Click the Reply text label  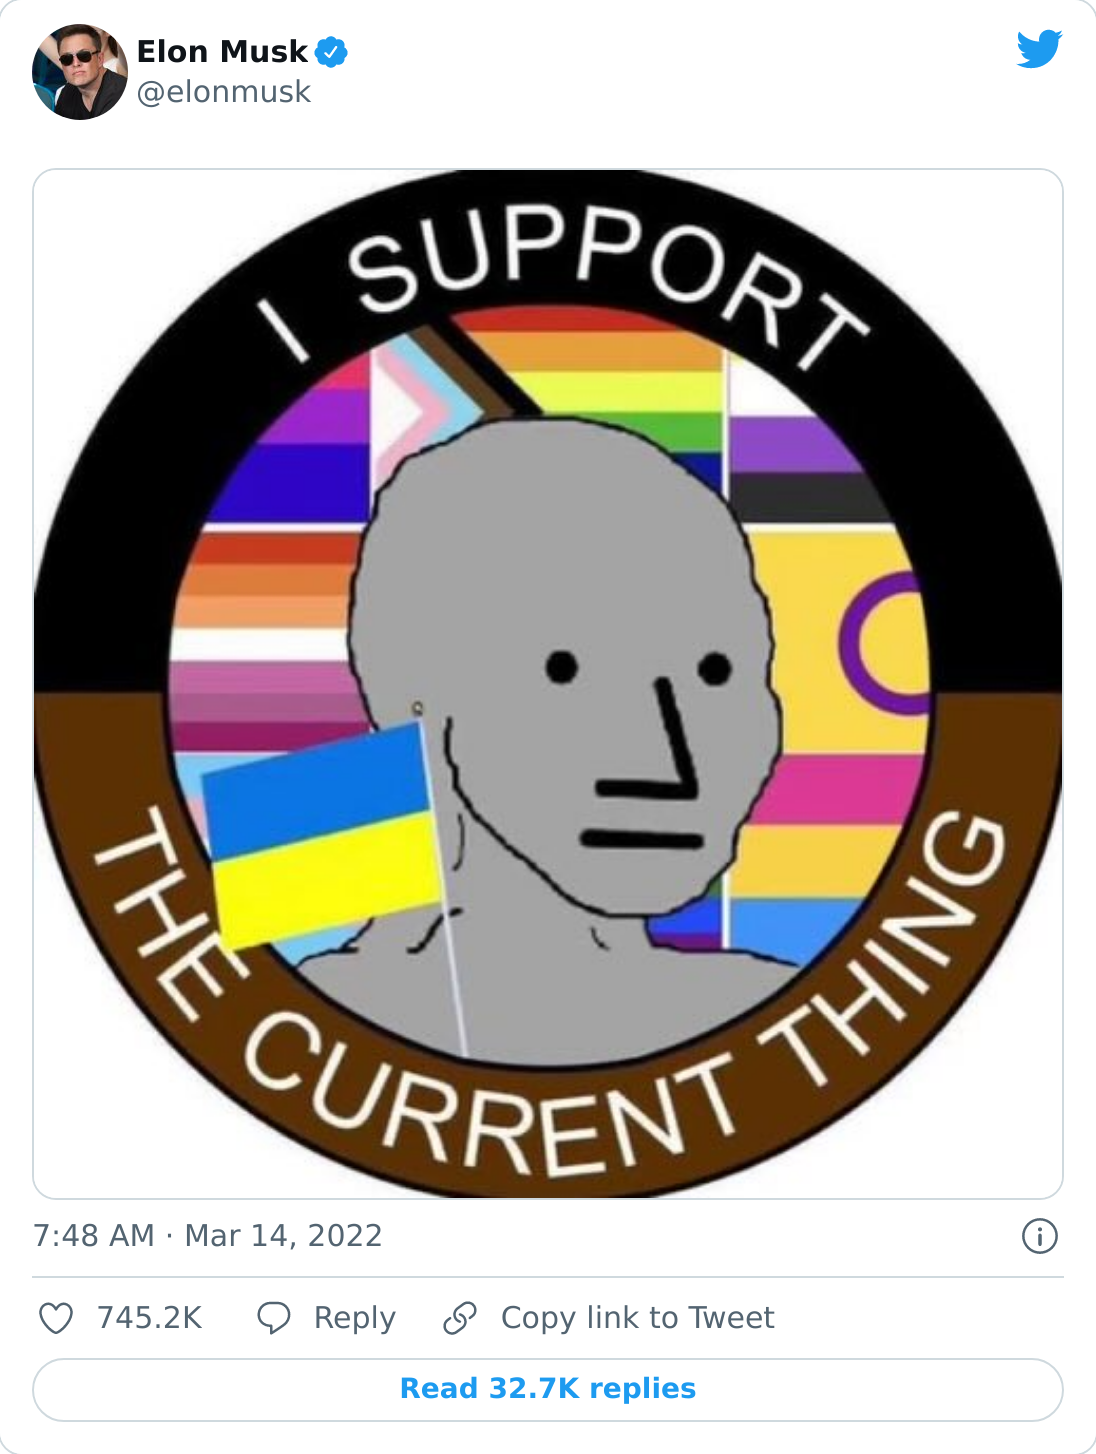355,1318
